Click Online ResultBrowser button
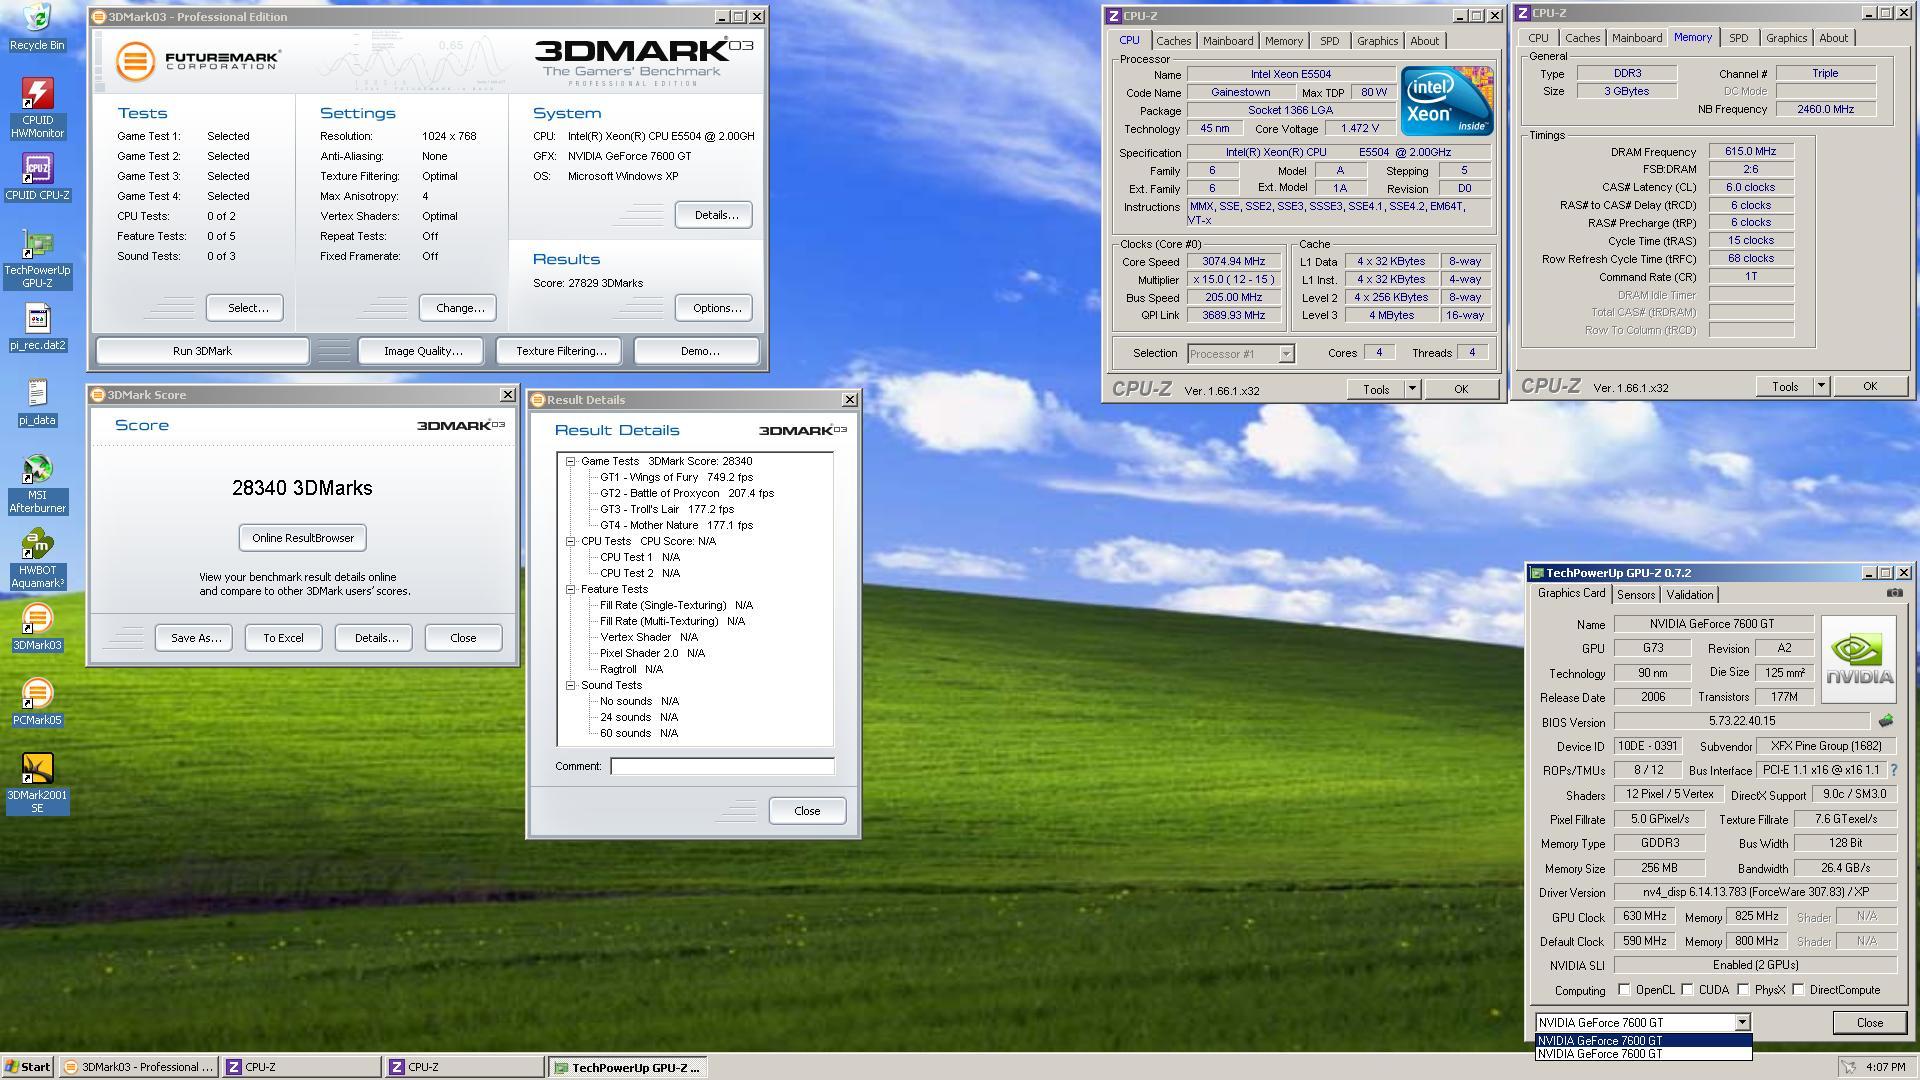The height and width of the screenshot is (1080, 1920). click(x=303, y=538)
